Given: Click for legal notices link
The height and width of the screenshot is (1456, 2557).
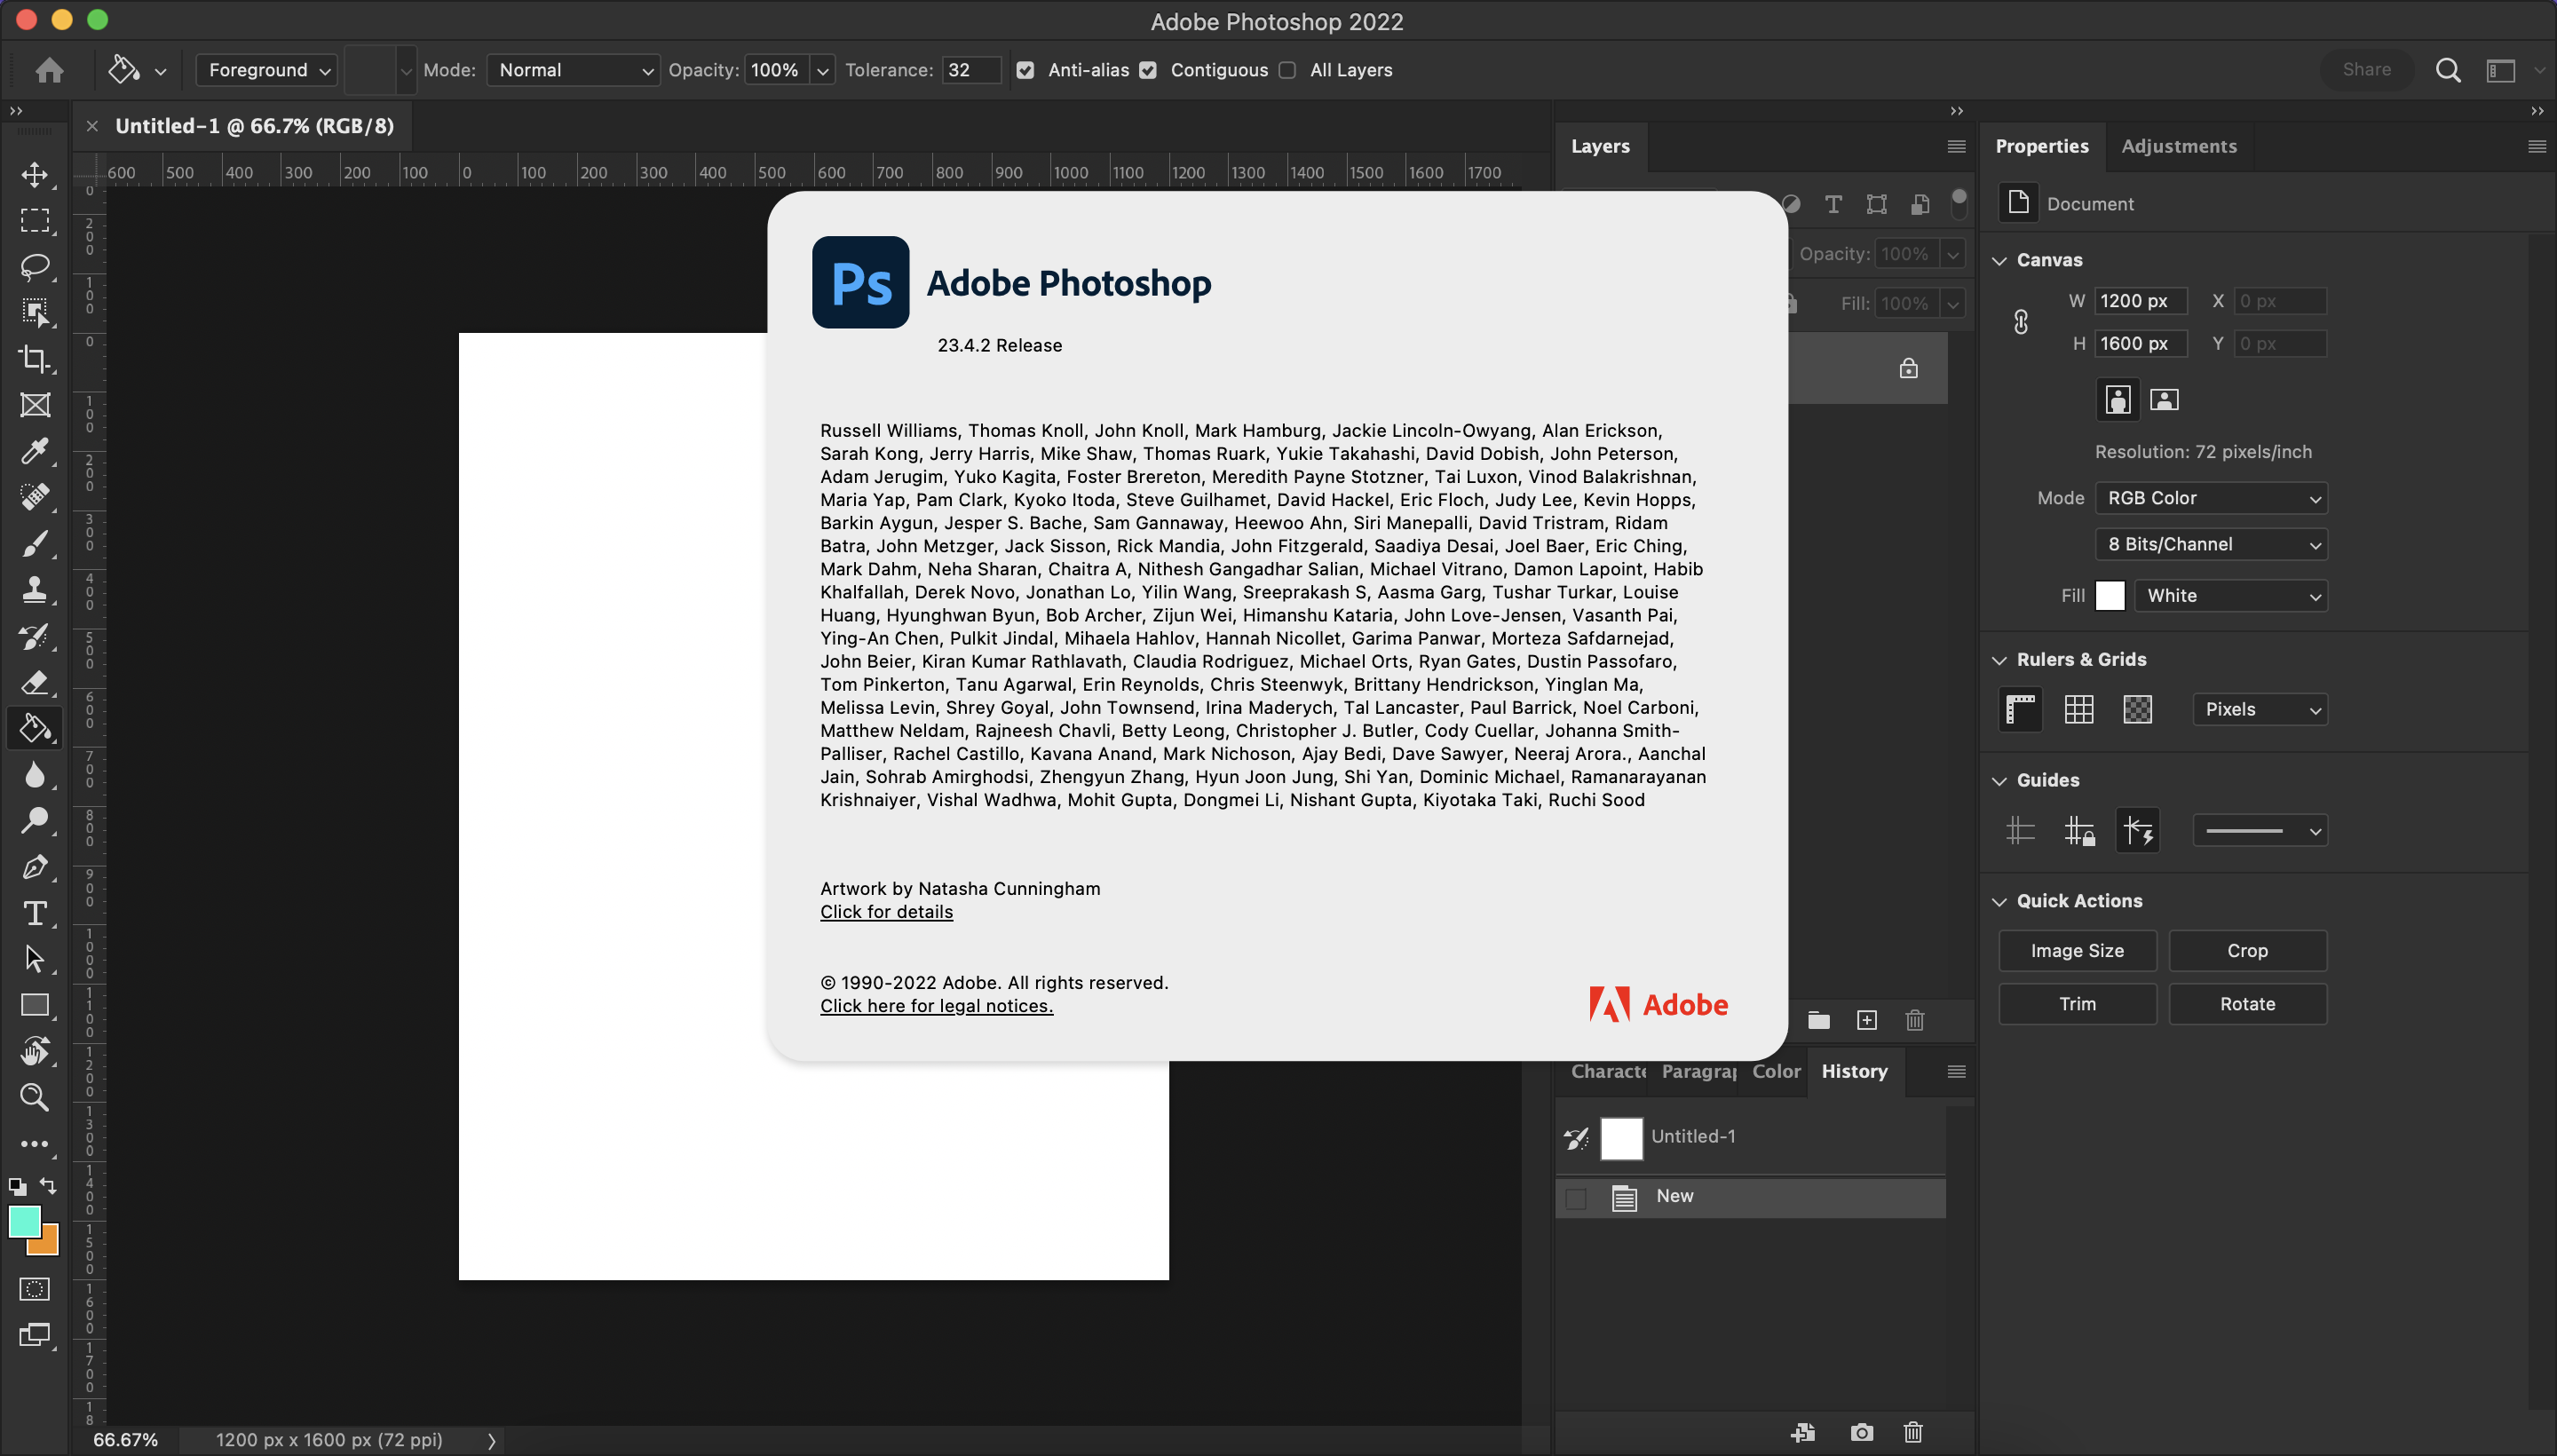Looking at the screenshot, I should click(x=936, y=1005).
